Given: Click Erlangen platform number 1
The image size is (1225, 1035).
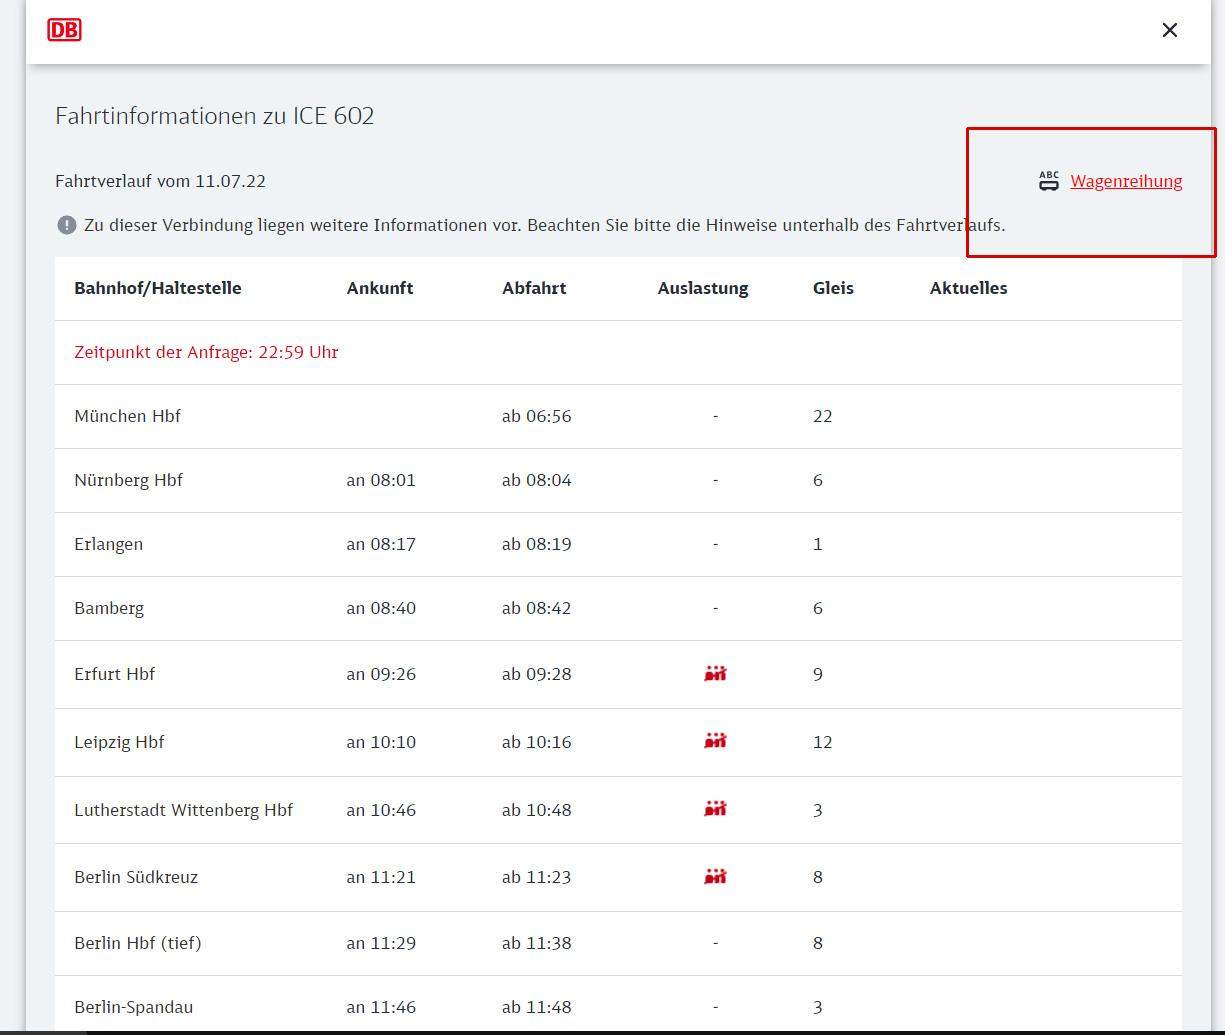Looking at the screenshot, I should [x=818, y=544].
